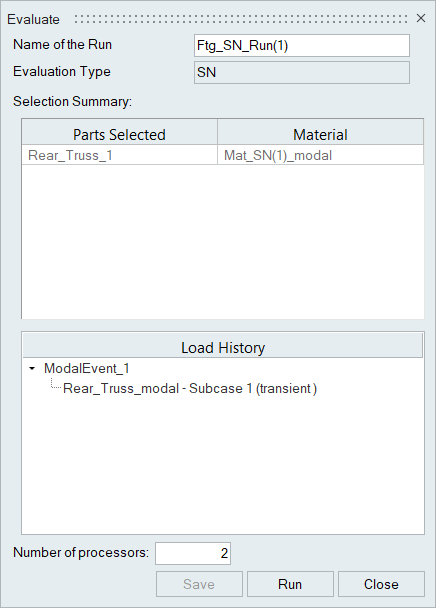436x608 pixels.
Task: Select the Rear_Truss_1 part cell
Action: [119, 155]
